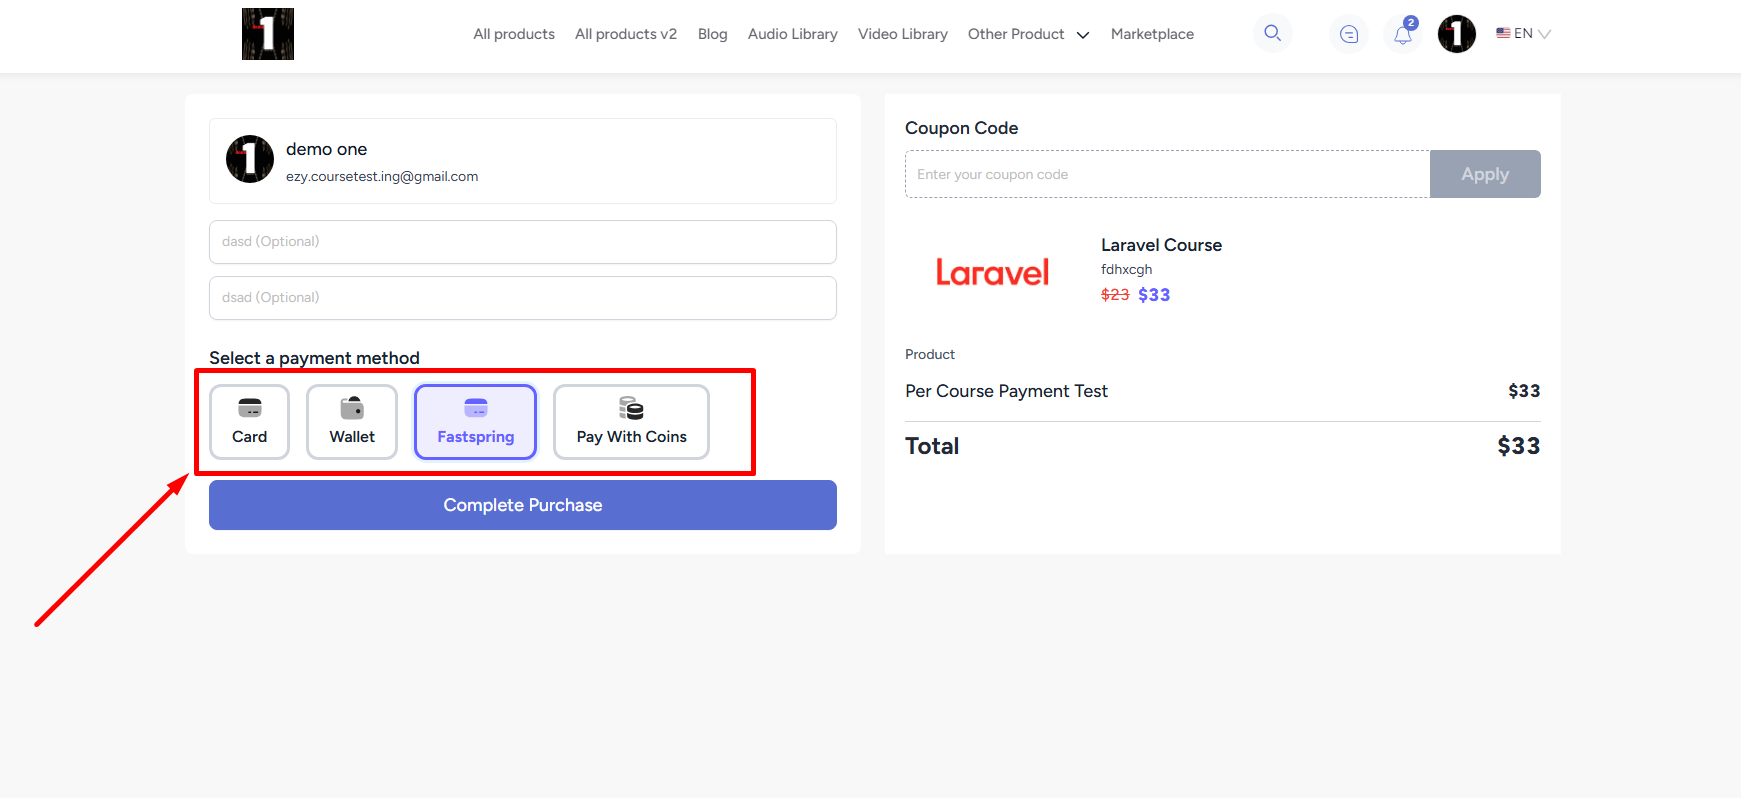This screenshot has height=798, width=1741.
Task: Click the Laravel course thumbnail
Action: point(992,272)
